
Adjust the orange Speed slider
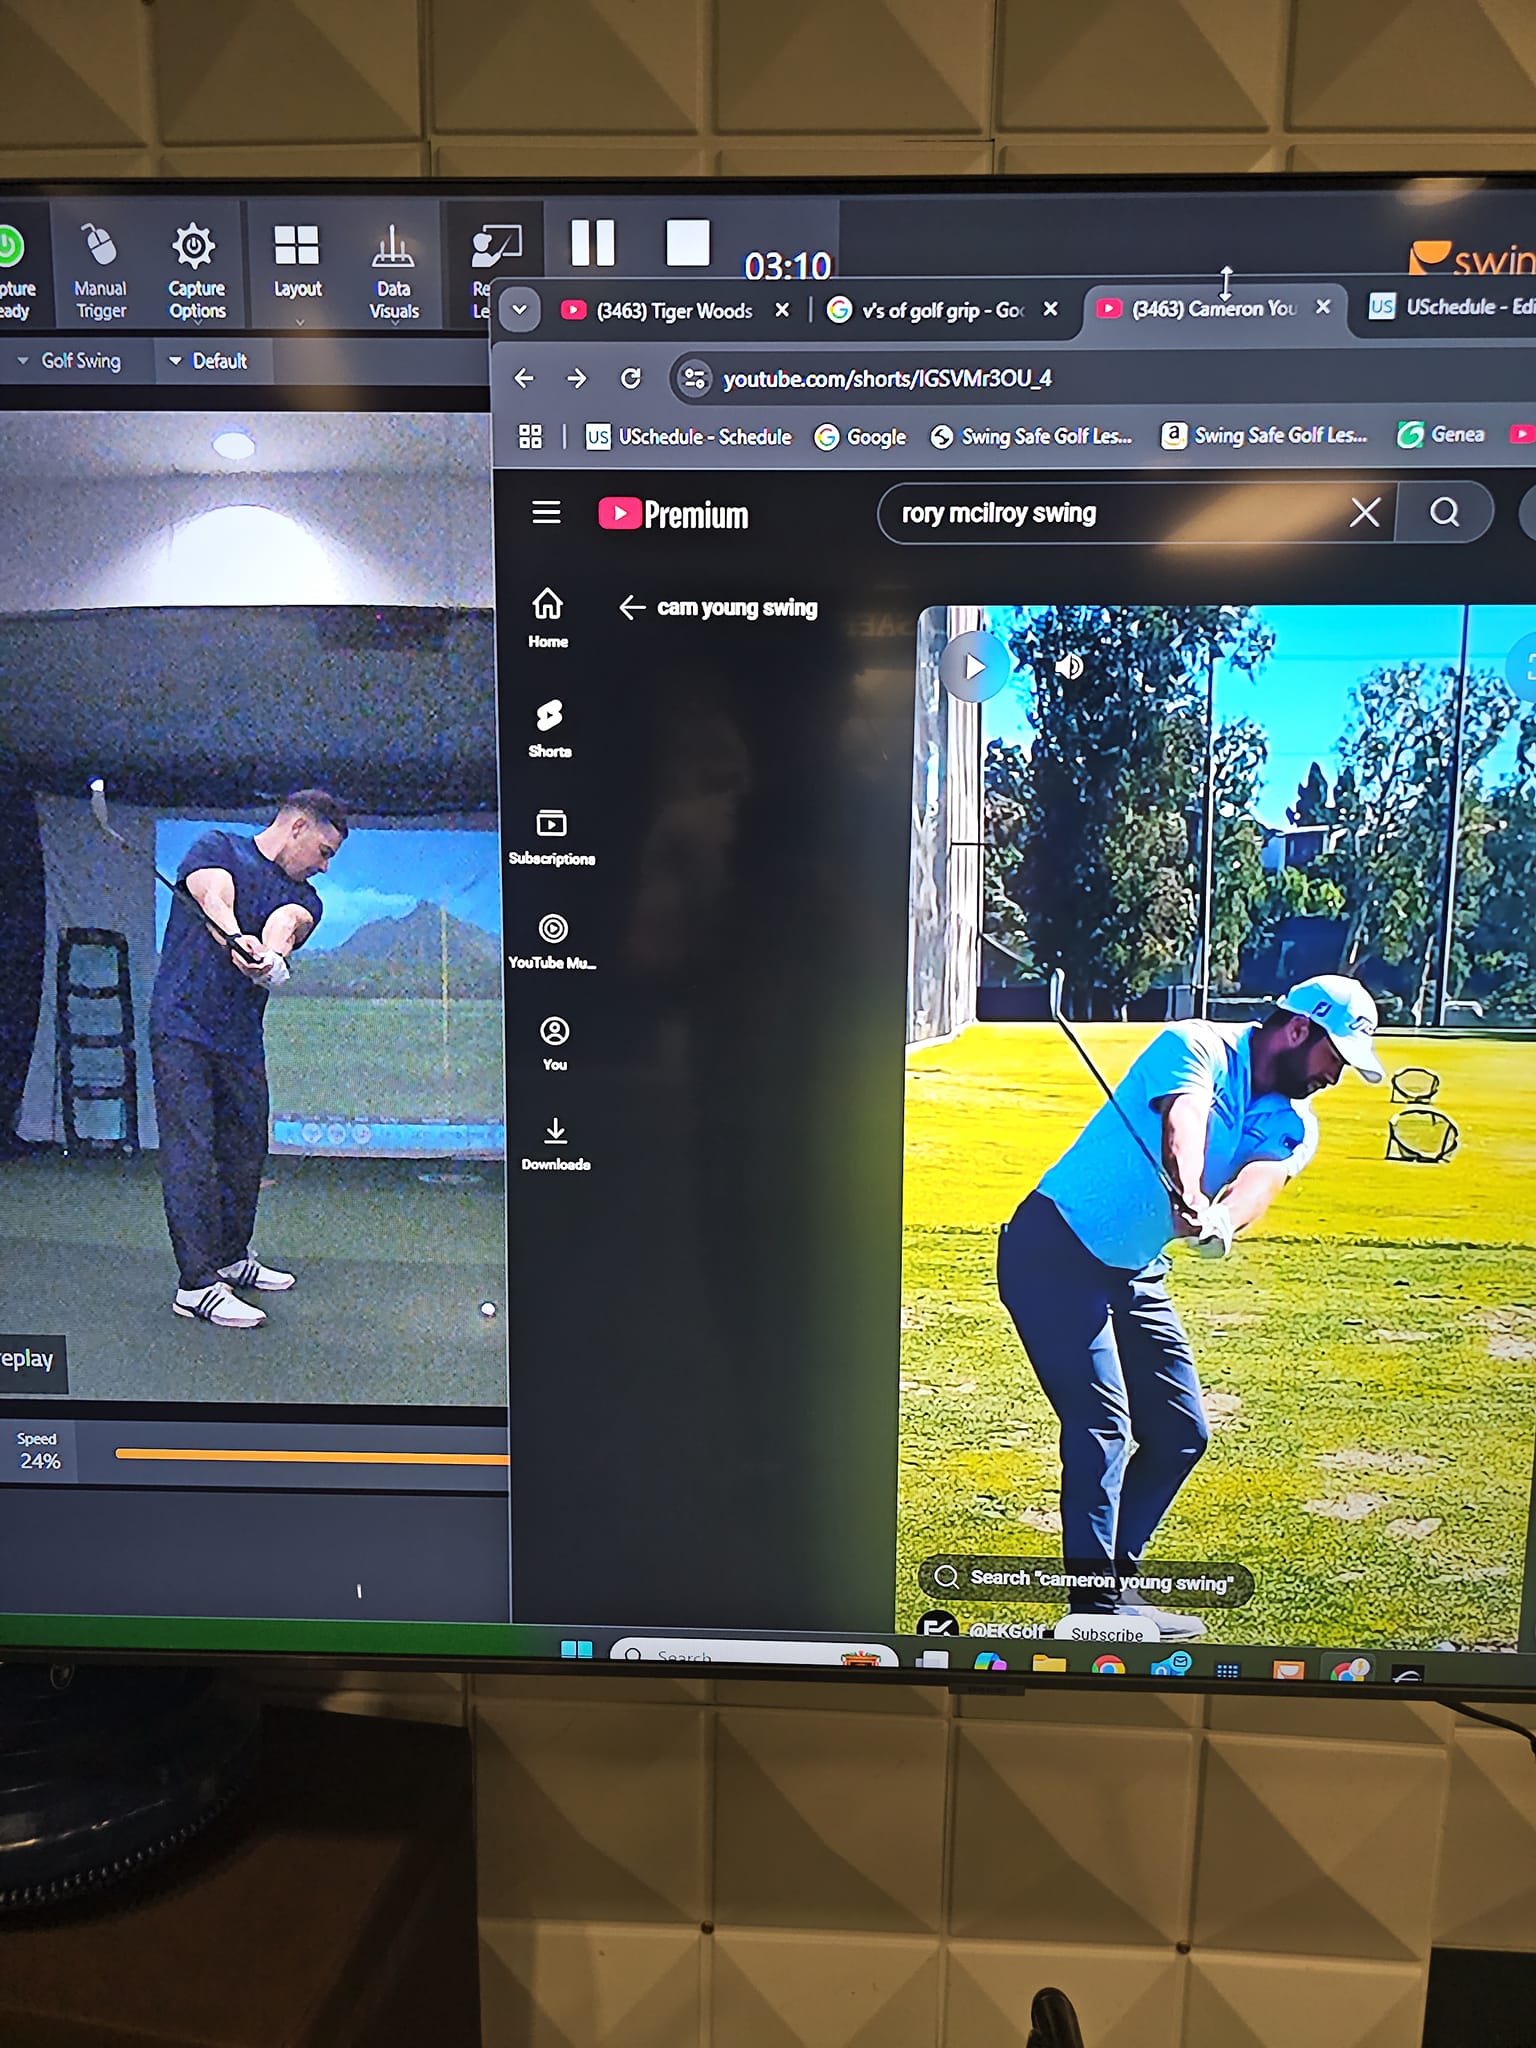(312, 1457)
